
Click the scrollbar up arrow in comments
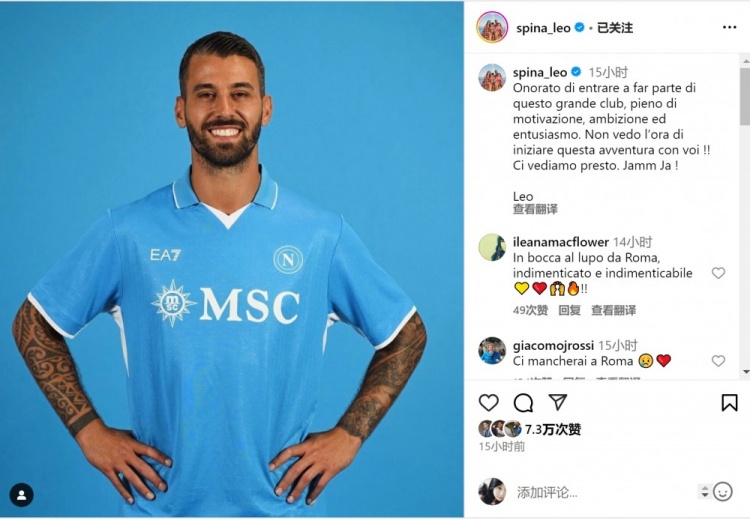click(745, 61)
